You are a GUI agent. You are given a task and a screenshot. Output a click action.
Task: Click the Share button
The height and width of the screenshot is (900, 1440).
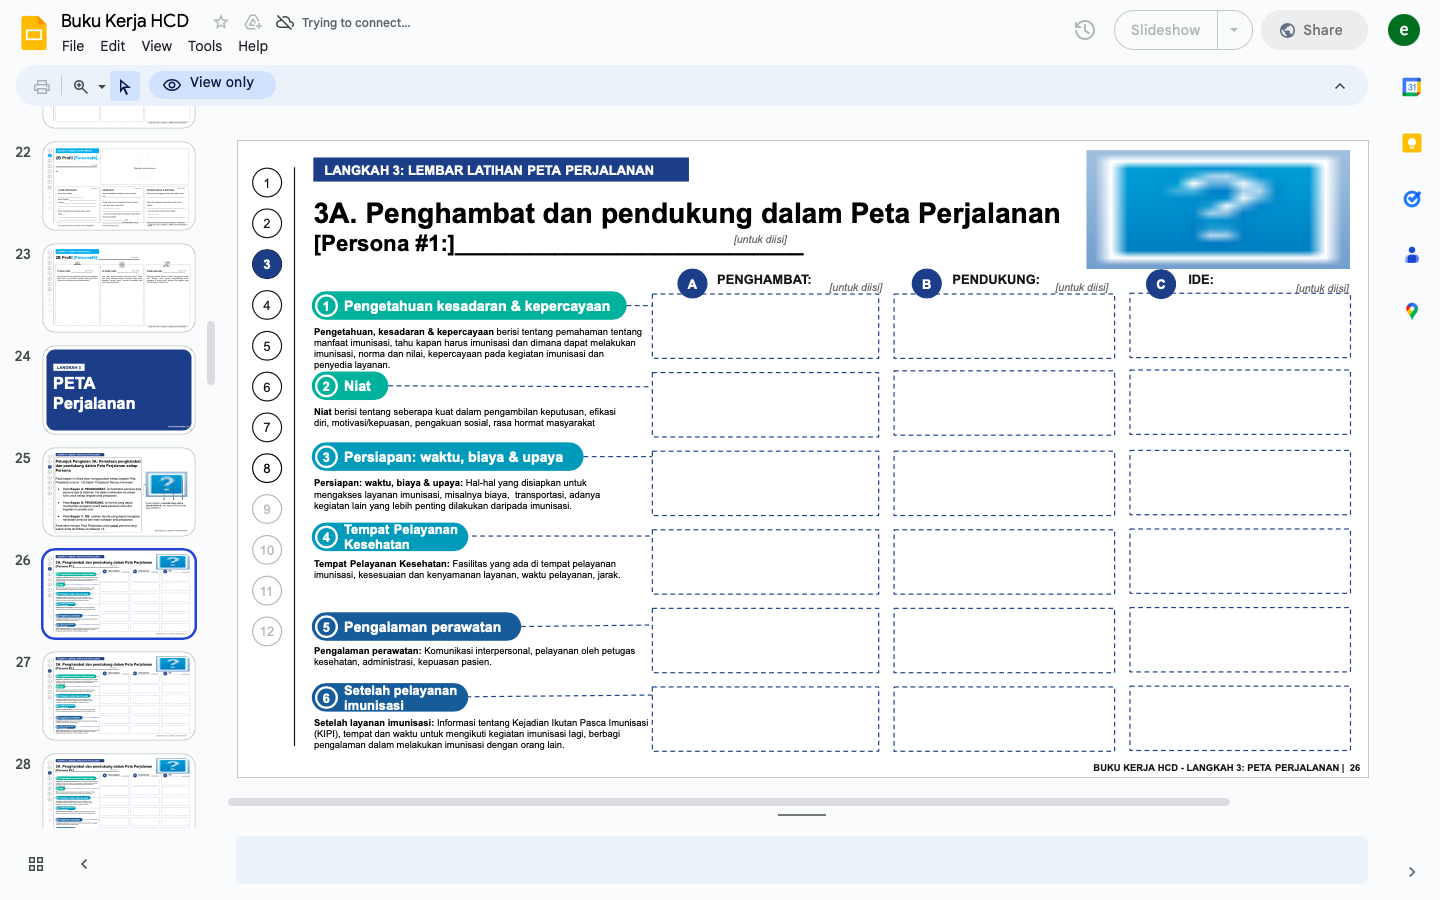coord(1314,30)
